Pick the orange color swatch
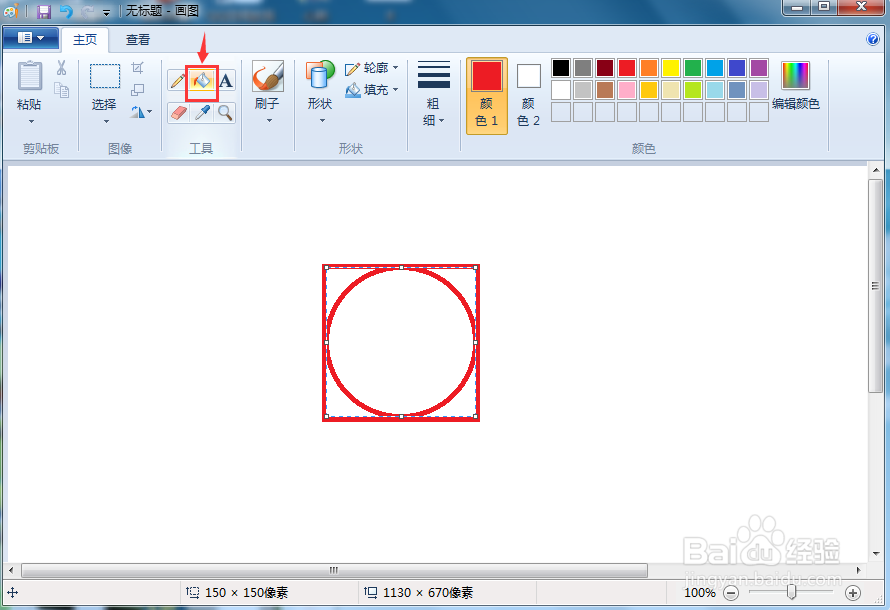 point(648,68)
